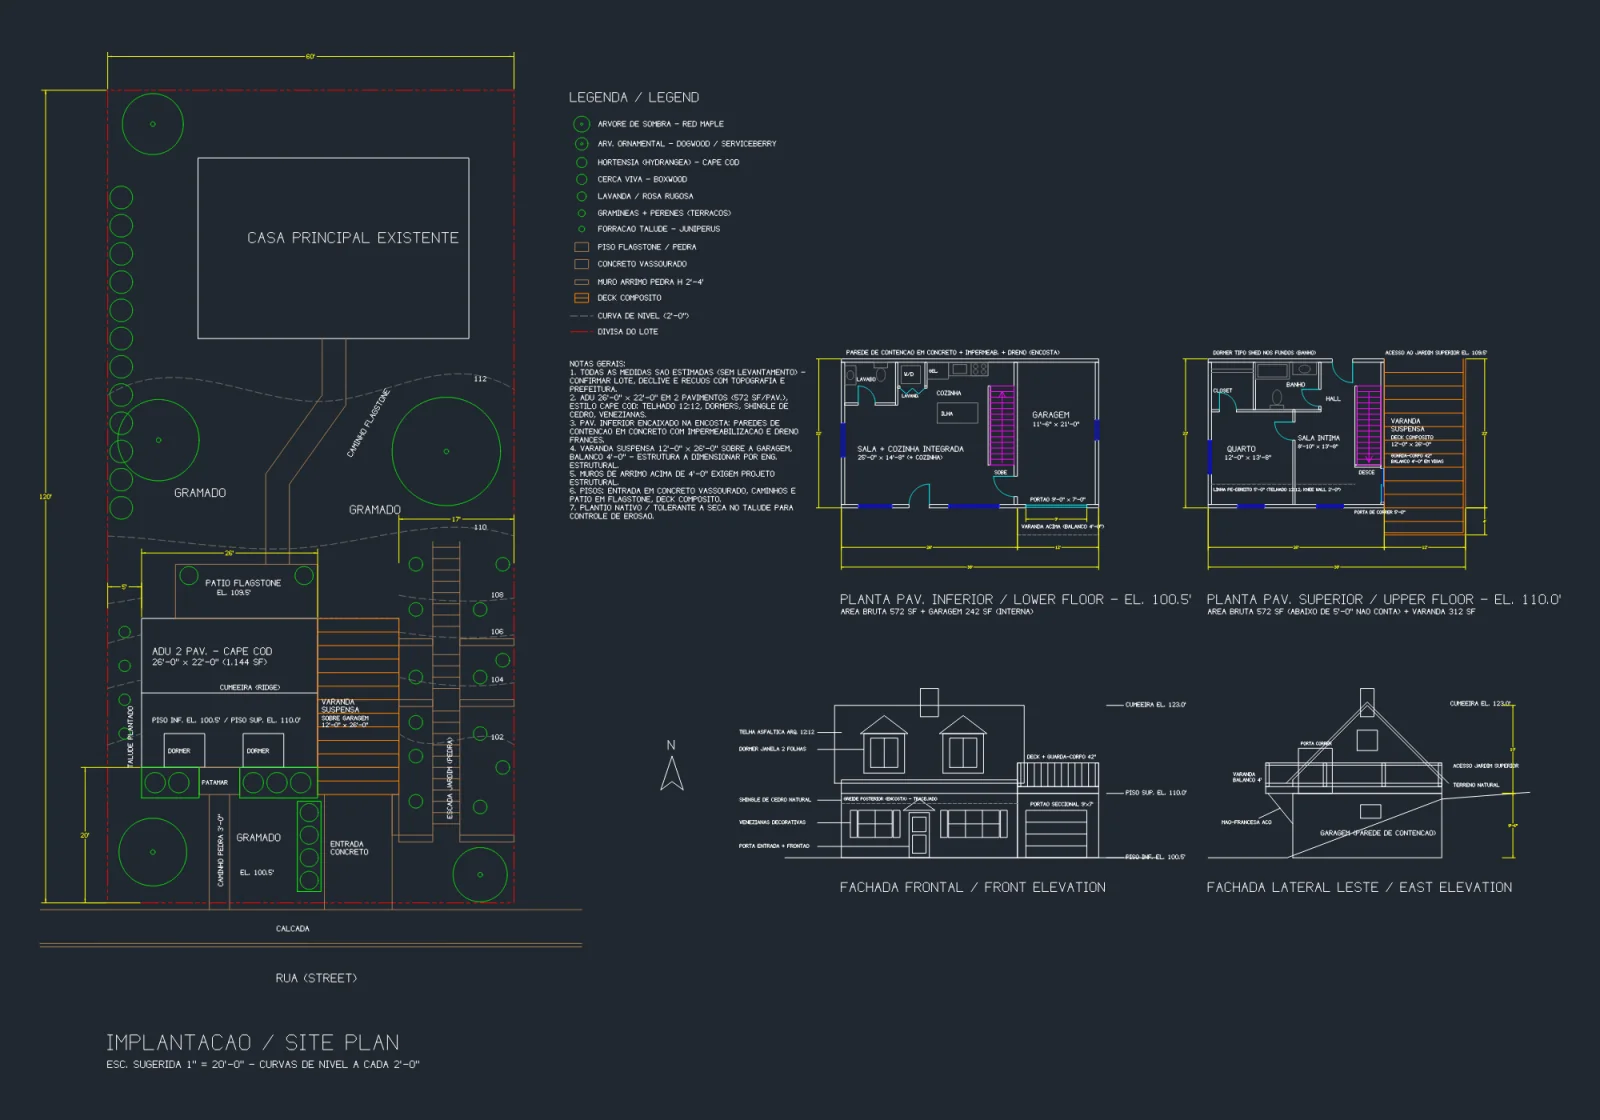Select the "ESCADA JARDIM (PEDRA)" stair label
1600x1120 pixels.
tap(450, 779)
